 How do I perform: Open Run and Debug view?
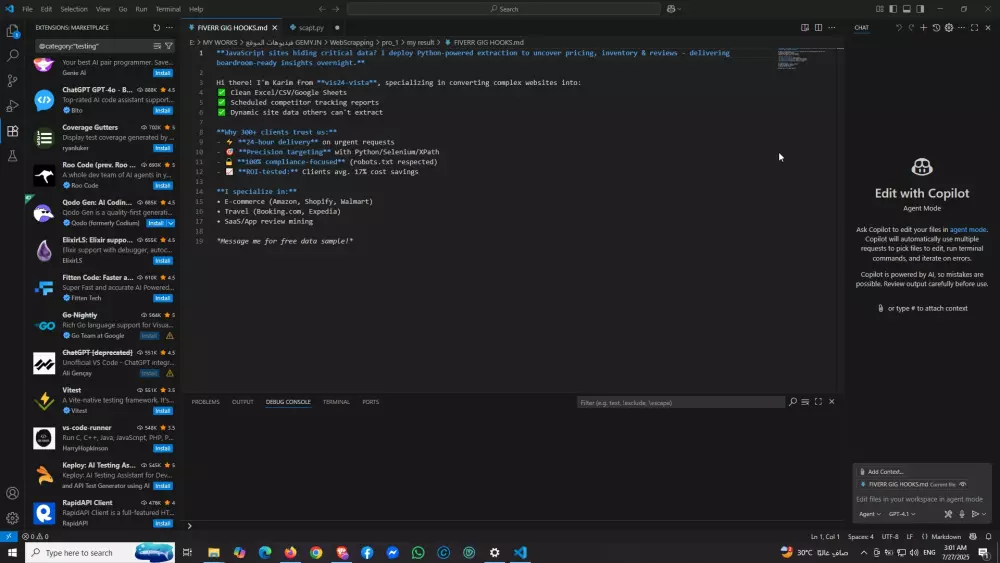[x=12, y=106]
